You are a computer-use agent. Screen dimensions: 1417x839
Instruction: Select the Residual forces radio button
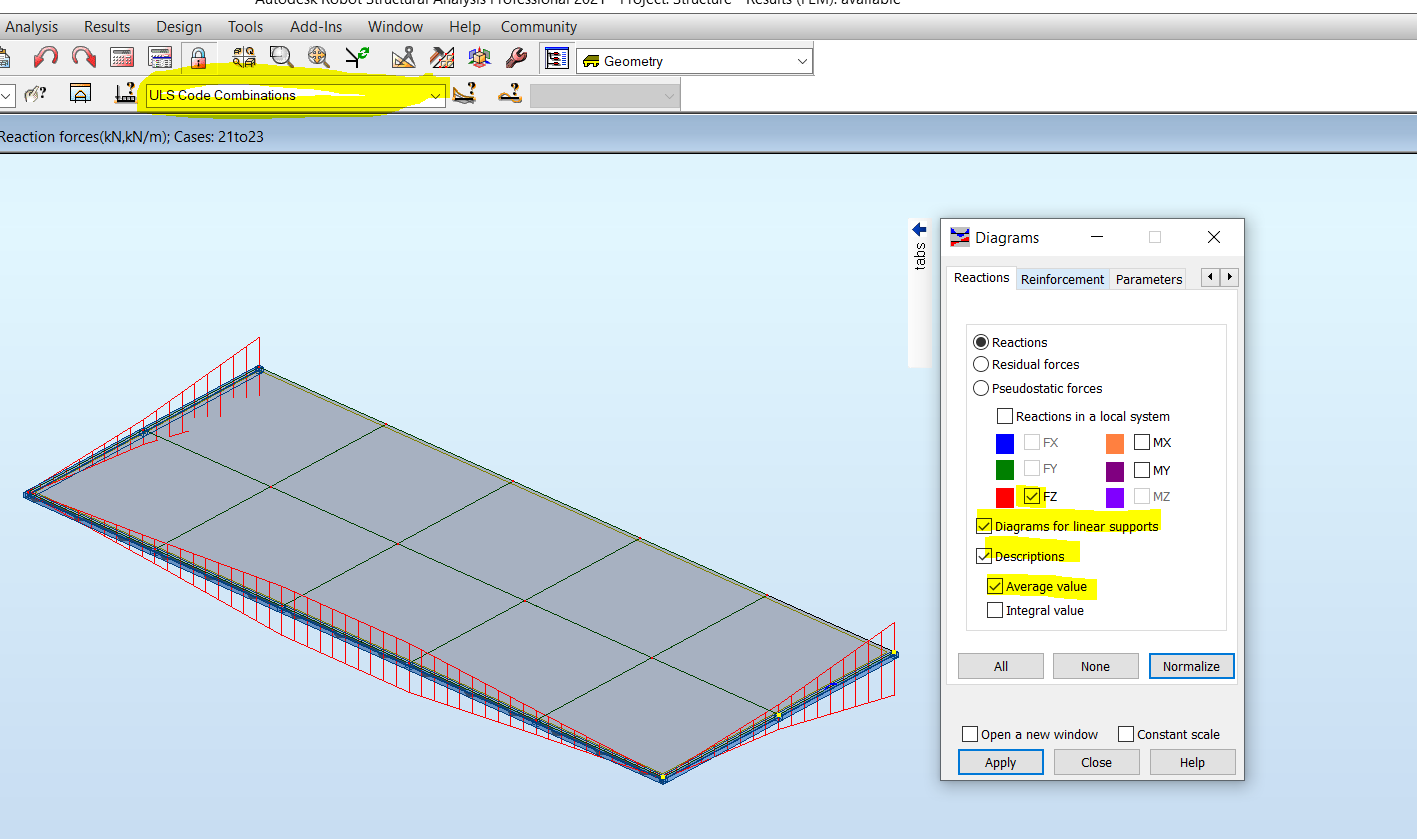(981, 364)
